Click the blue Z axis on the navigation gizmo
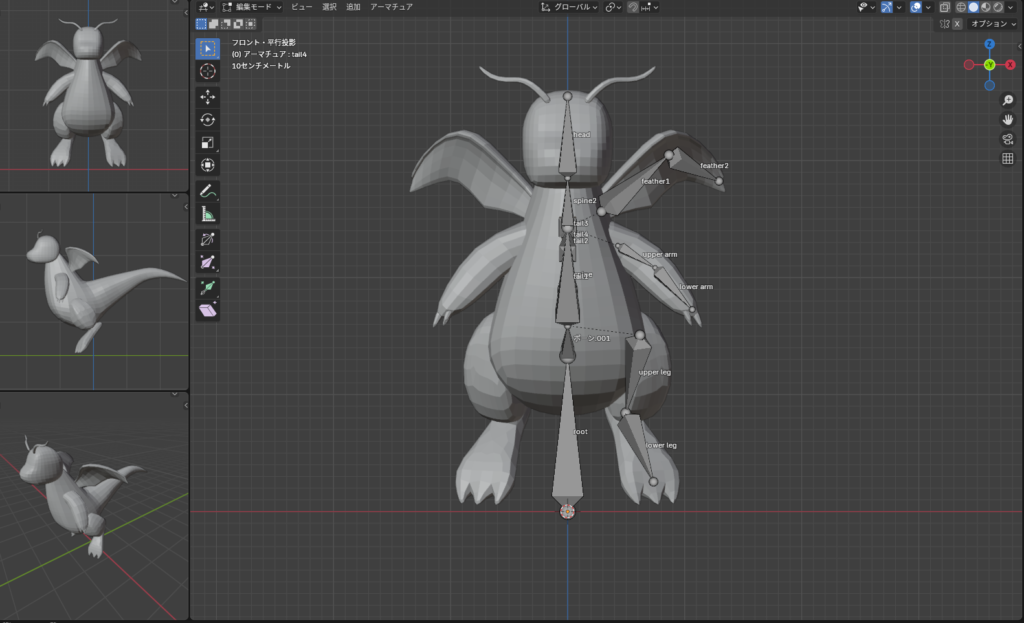The height and width of the screenshot is (623, 1024). [x=989, y=45]
